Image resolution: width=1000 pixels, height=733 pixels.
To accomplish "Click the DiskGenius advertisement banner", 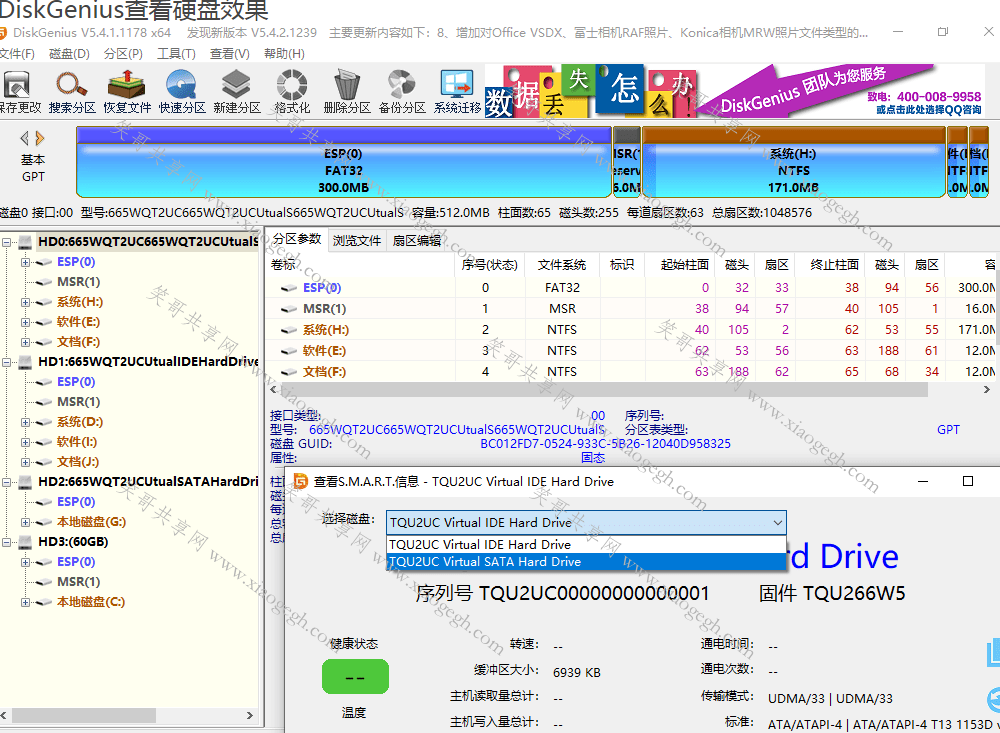I will tap(735, 91).
